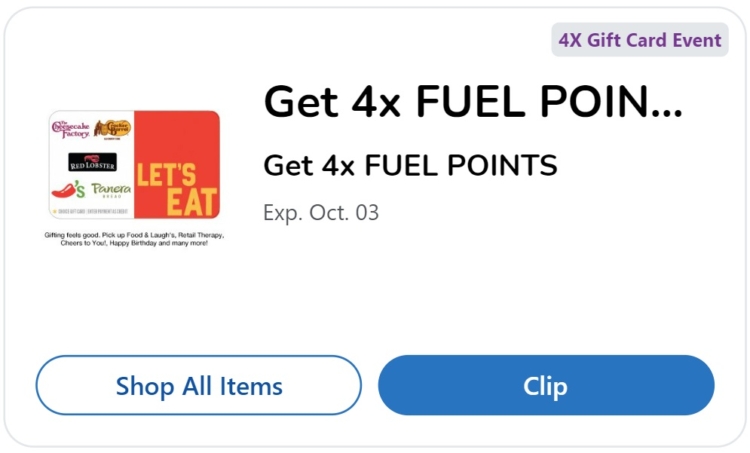This screenshot has height=453, width=750.
Task: Click the green 's of Chili's logo
Action: click(79, 190)
